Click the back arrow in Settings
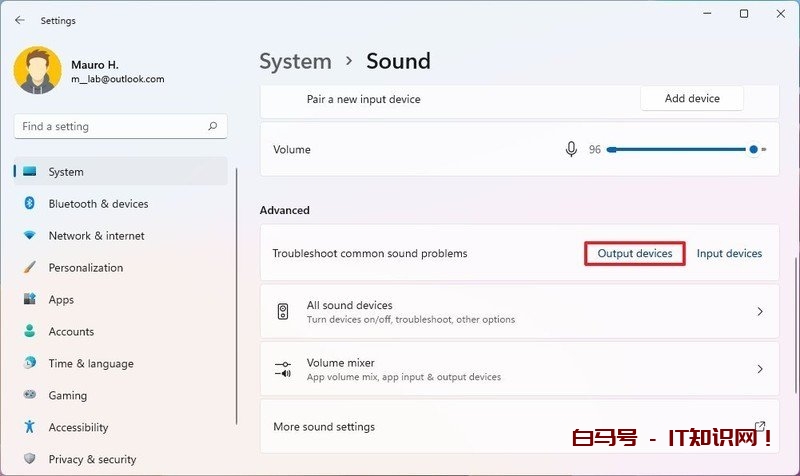The image size is (800, 476). coord(20,20)
